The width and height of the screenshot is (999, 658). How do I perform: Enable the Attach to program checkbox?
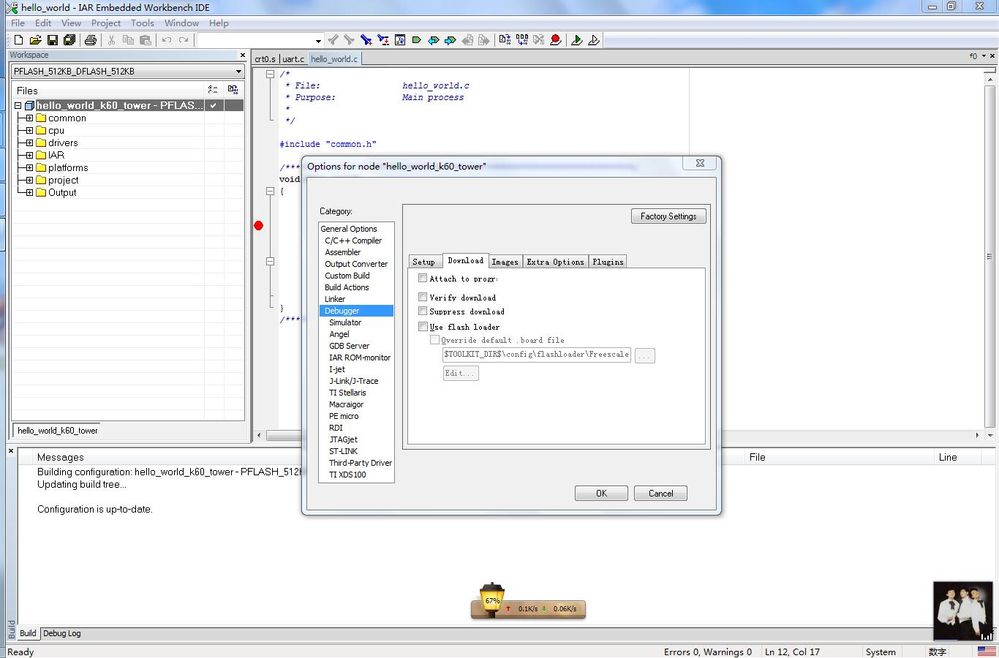[422, 278]
